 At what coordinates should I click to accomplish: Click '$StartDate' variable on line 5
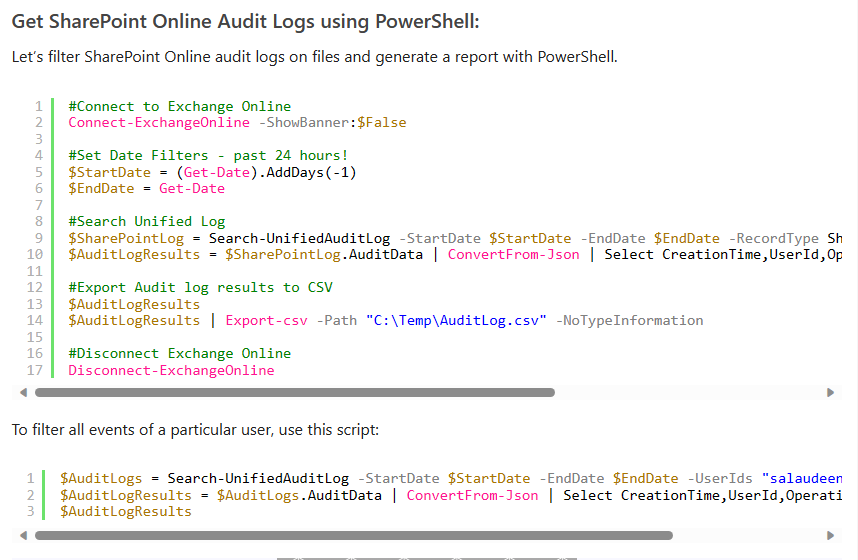pyautogui.click(x=109, y=172)
